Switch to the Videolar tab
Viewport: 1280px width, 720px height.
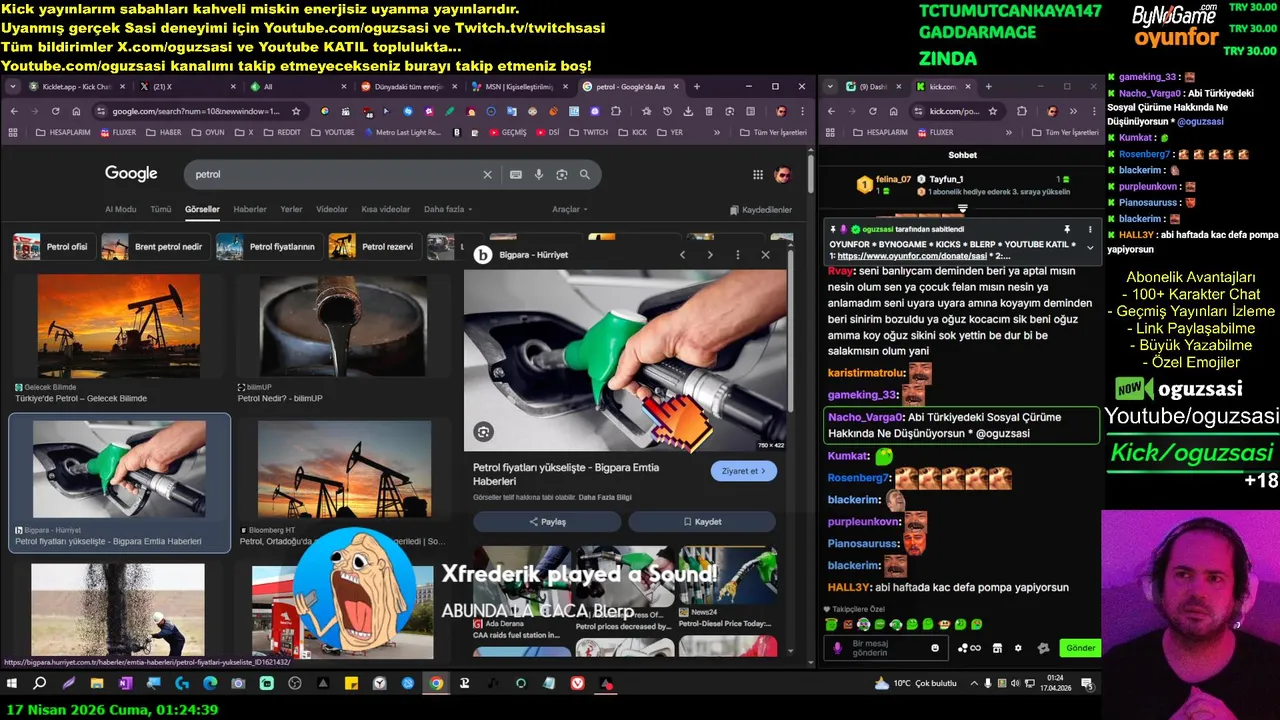tap(332, 209)
